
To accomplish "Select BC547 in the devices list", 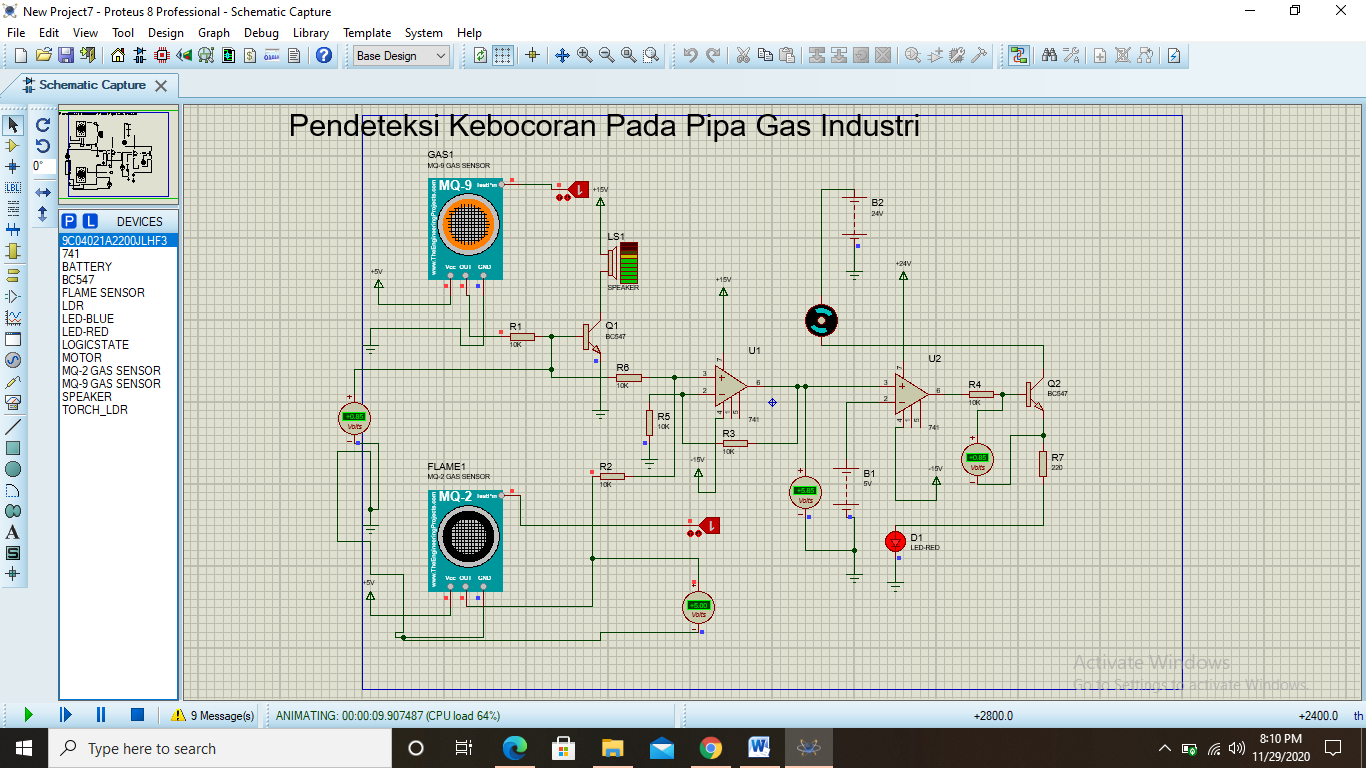I will click(x=85, y=279).
